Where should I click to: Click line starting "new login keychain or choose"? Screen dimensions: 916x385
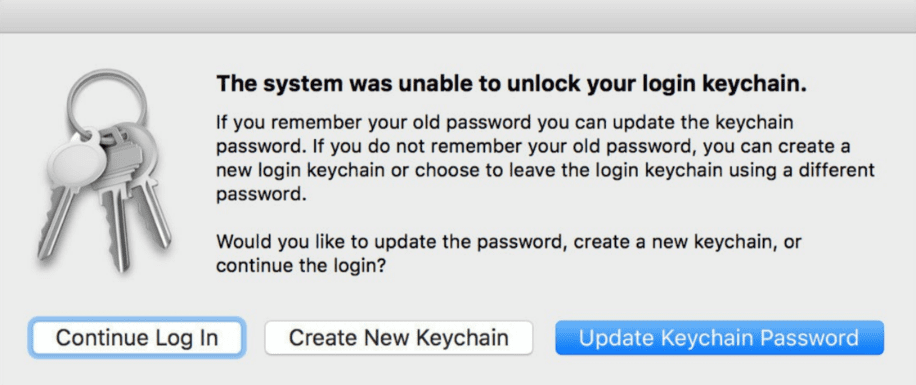coord(546,170)
